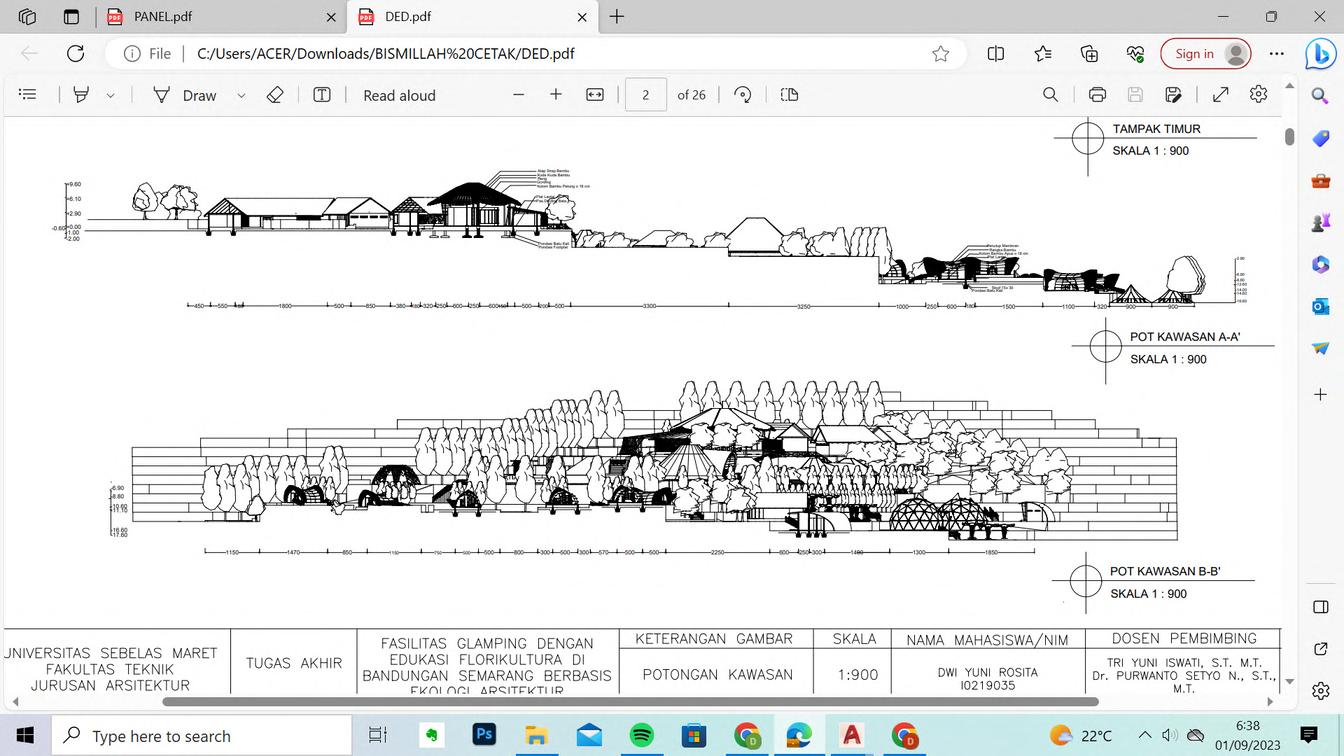Add this page to favorites star
Viewport: 1344px width, 756px height.
[940, 54]
